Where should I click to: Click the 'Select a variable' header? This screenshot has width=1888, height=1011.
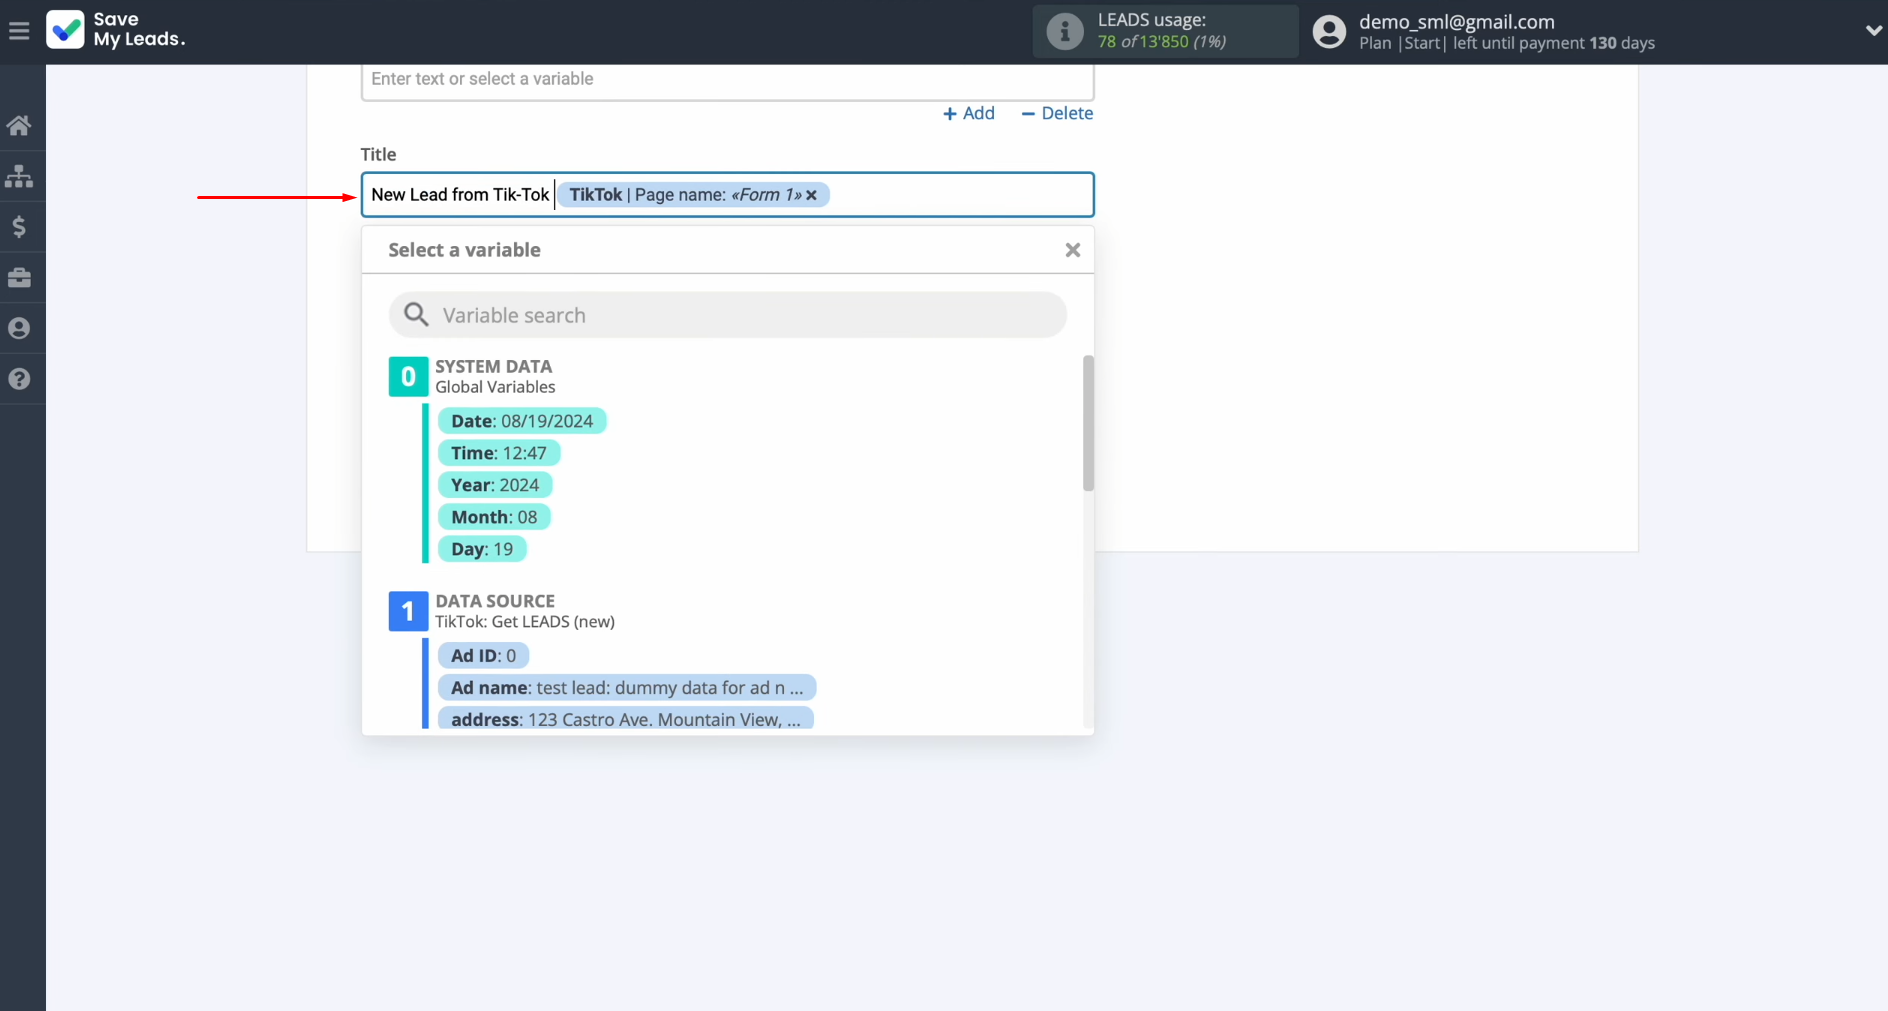[x=464, y=250]
